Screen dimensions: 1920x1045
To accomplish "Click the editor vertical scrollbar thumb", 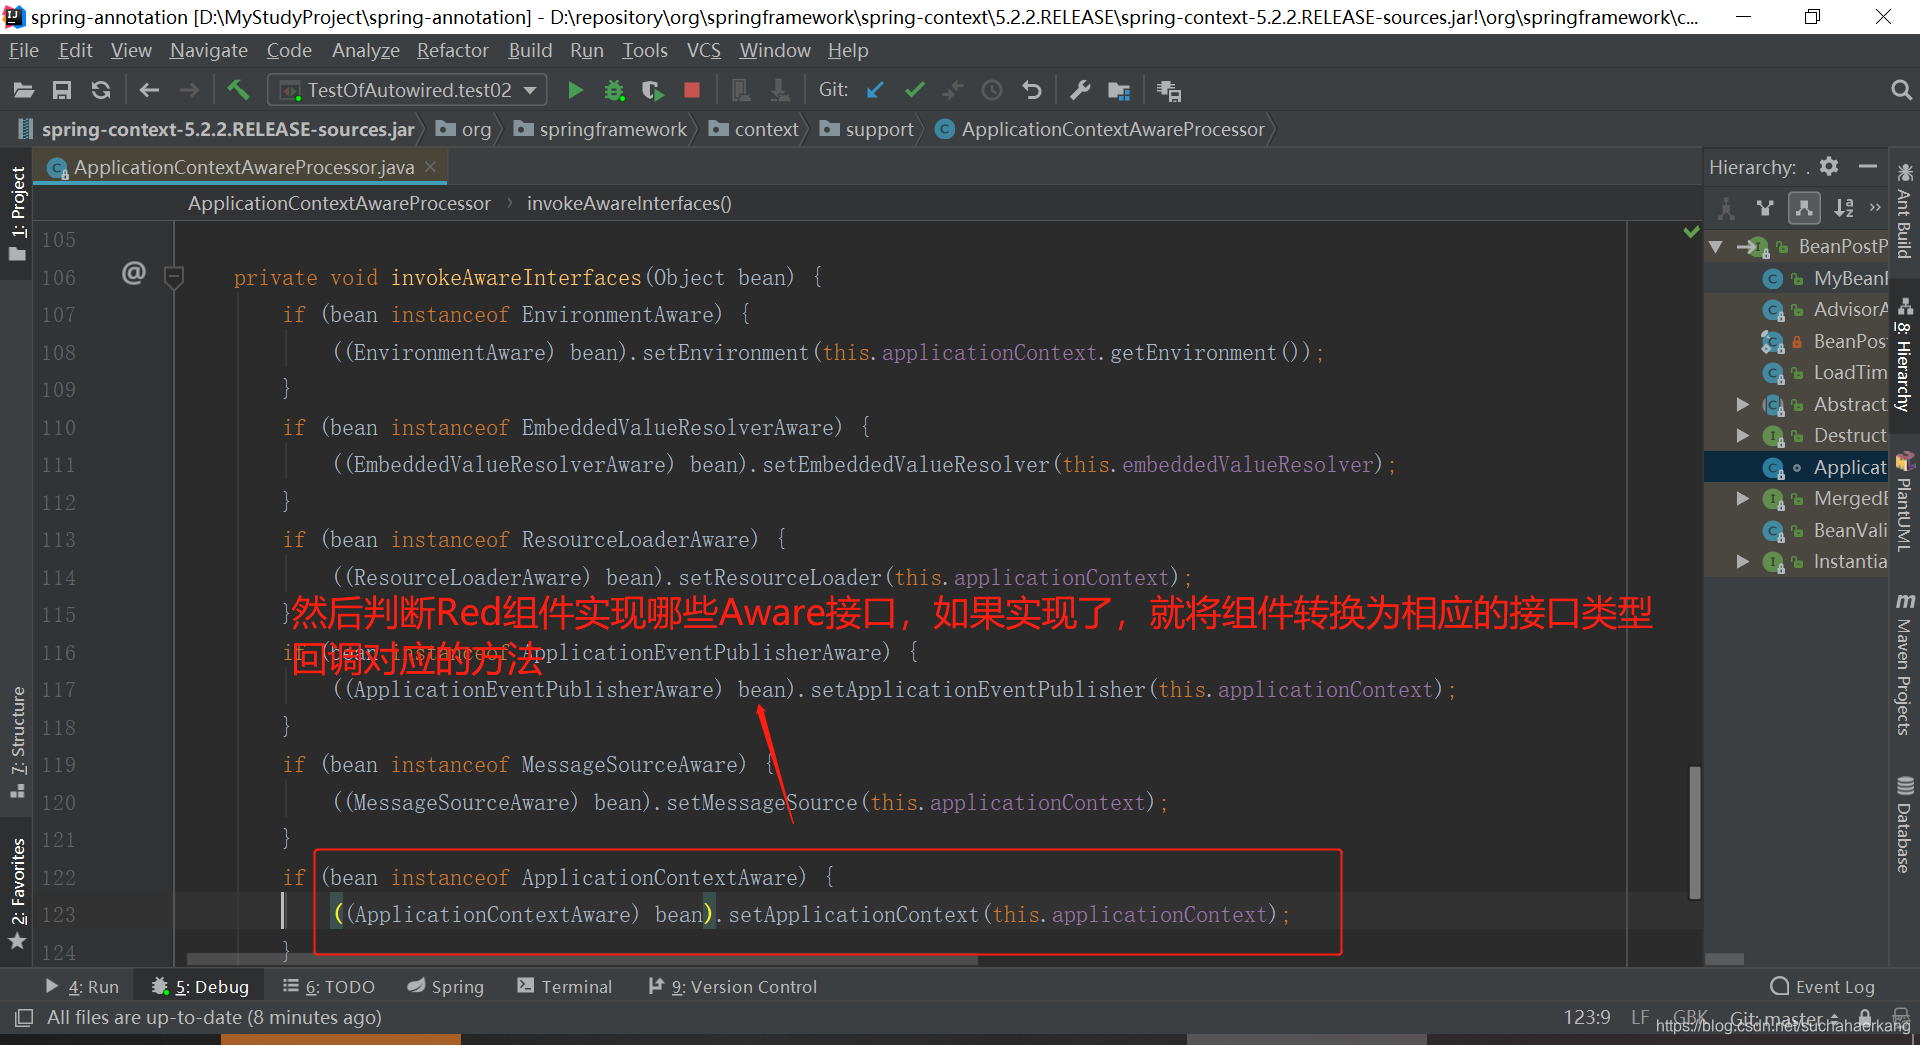I will pyautogui.click(x=1695, y=833).
